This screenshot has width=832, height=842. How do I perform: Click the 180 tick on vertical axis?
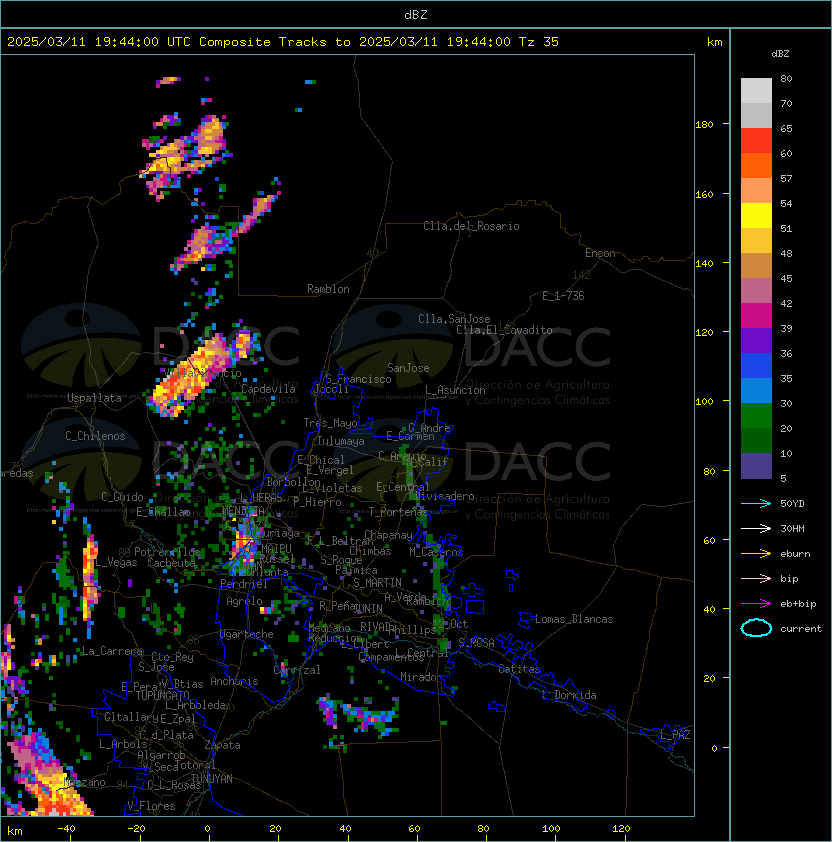704,125
